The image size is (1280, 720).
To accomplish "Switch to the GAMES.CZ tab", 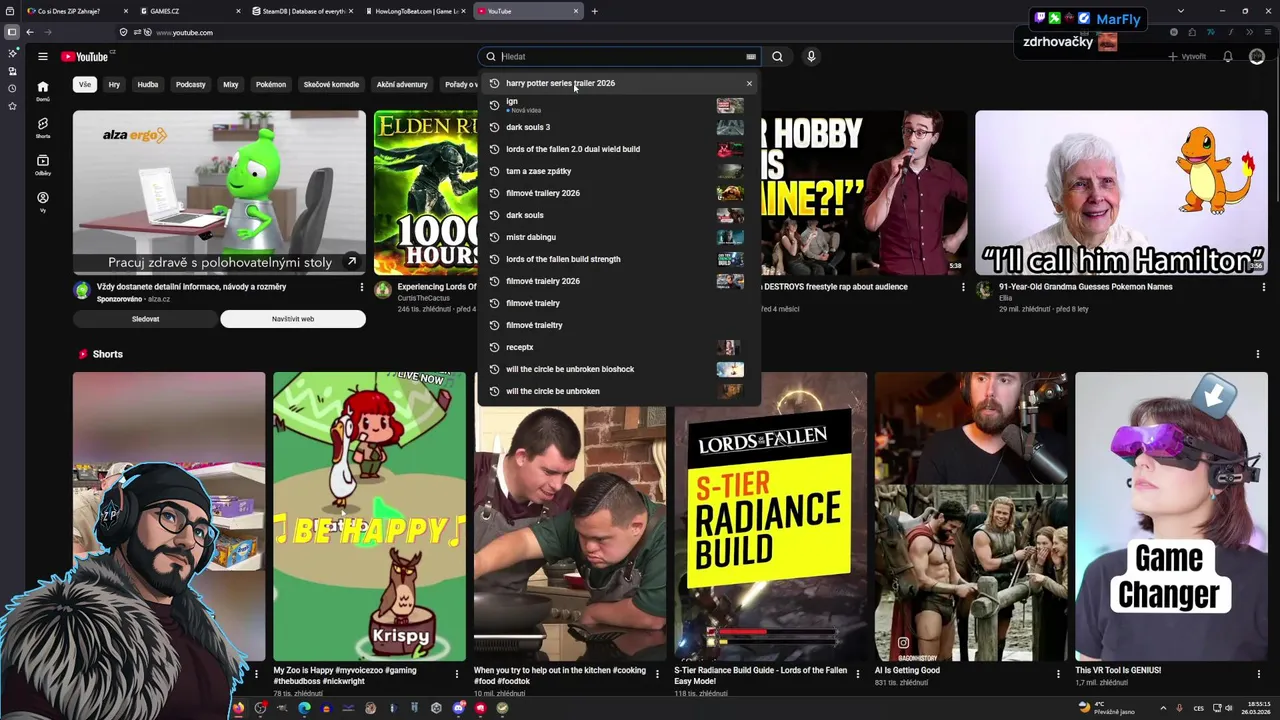I will [188, 11].
